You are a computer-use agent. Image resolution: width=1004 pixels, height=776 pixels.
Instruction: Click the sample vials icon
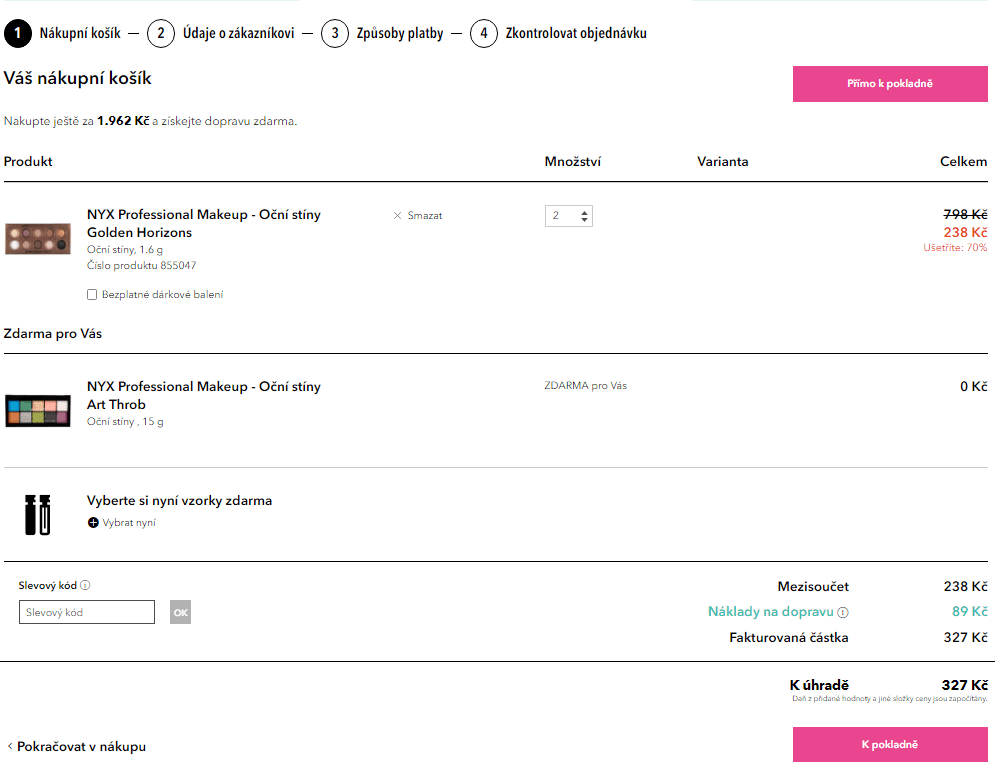click(x=38, y=514)
